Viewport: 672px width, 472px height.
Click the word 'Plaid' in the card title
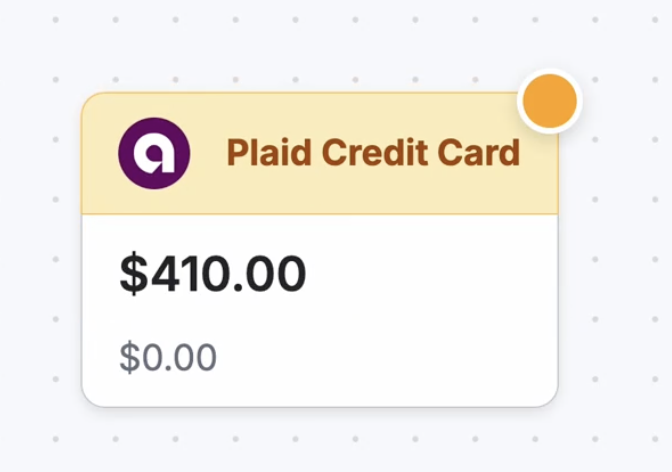(269, 152)
